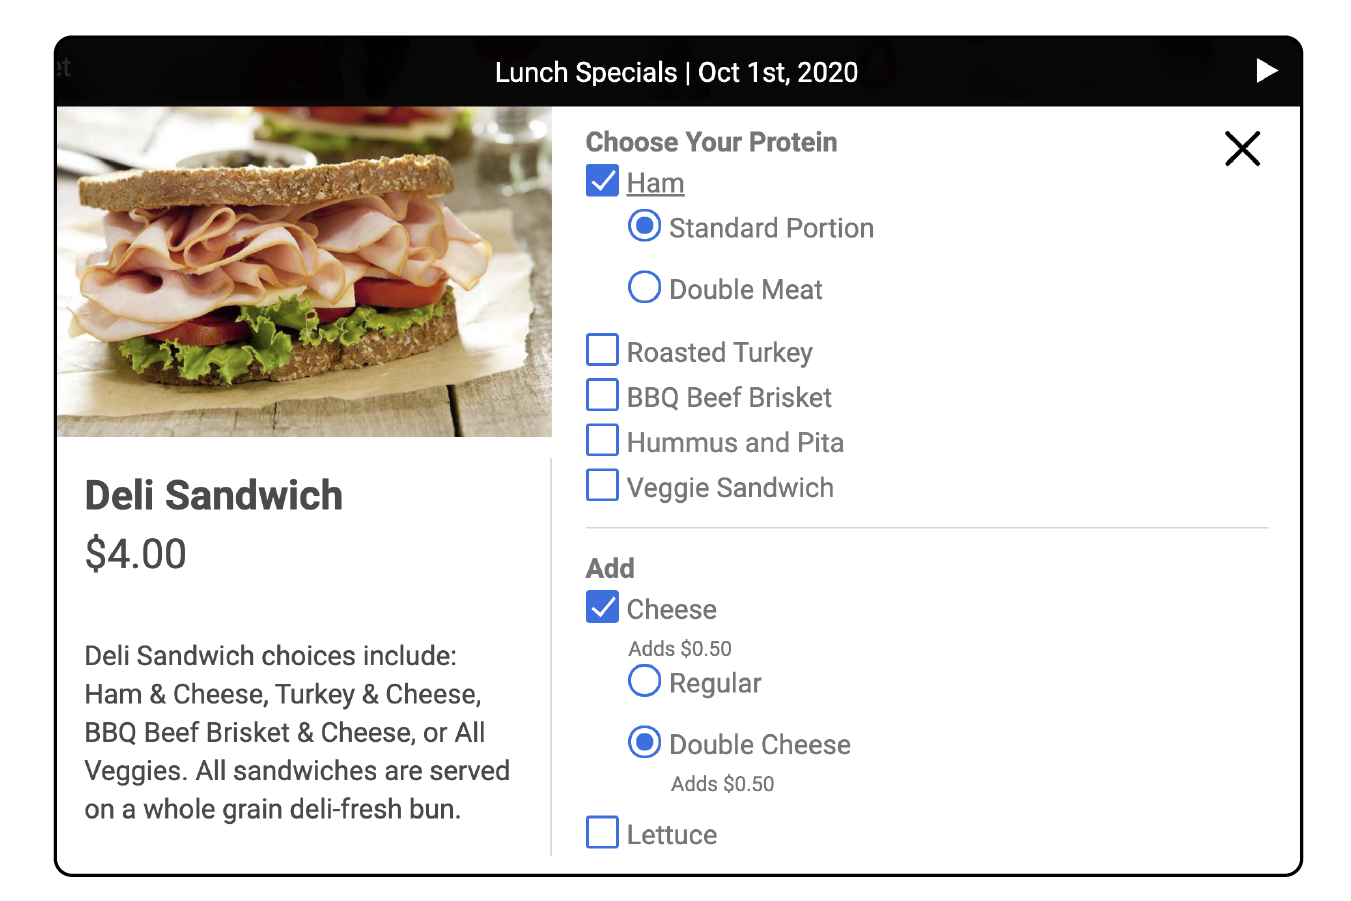The width and height of the screenshot is (1351, 901).
Task: Choose the Double Meat option
Action: (644, 287)
